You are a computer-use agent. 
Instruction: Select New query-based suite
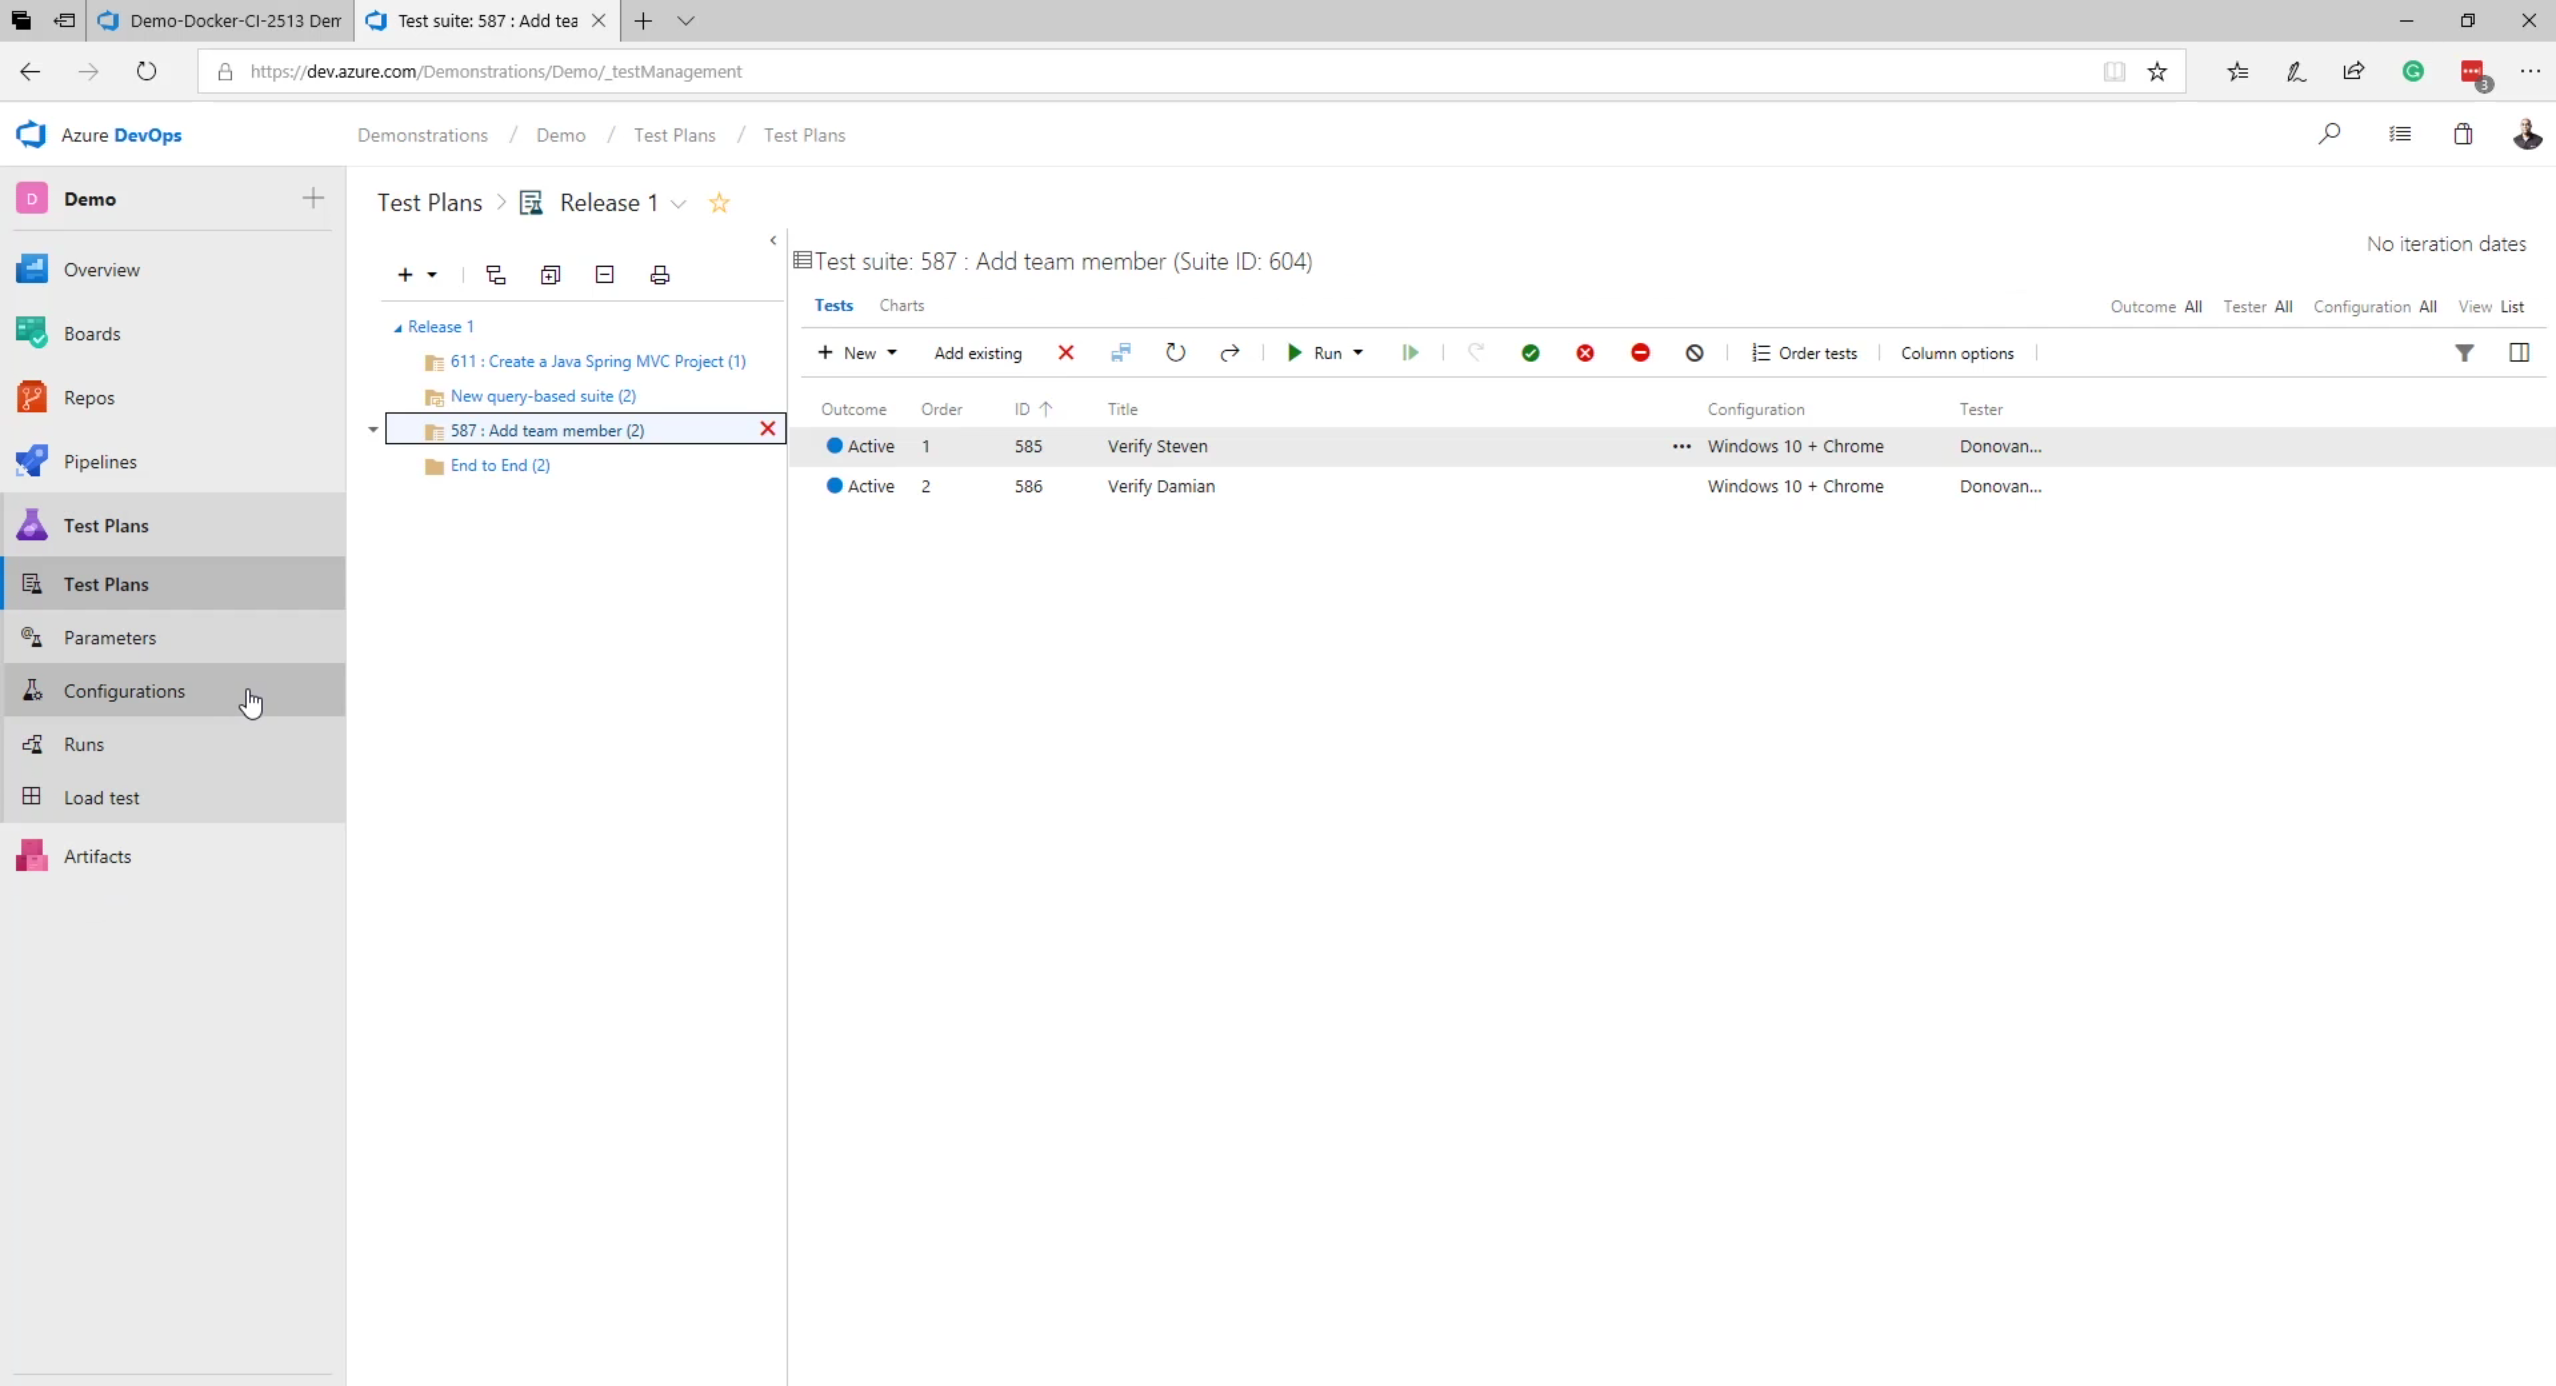(543, 396)
